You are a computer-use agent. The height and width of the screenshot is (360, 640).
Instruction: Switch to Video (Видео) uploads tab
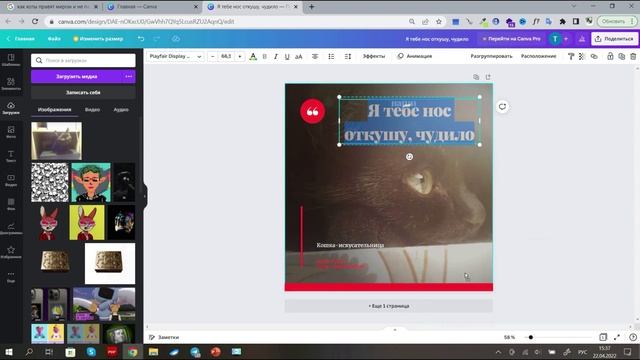(92, 109)
